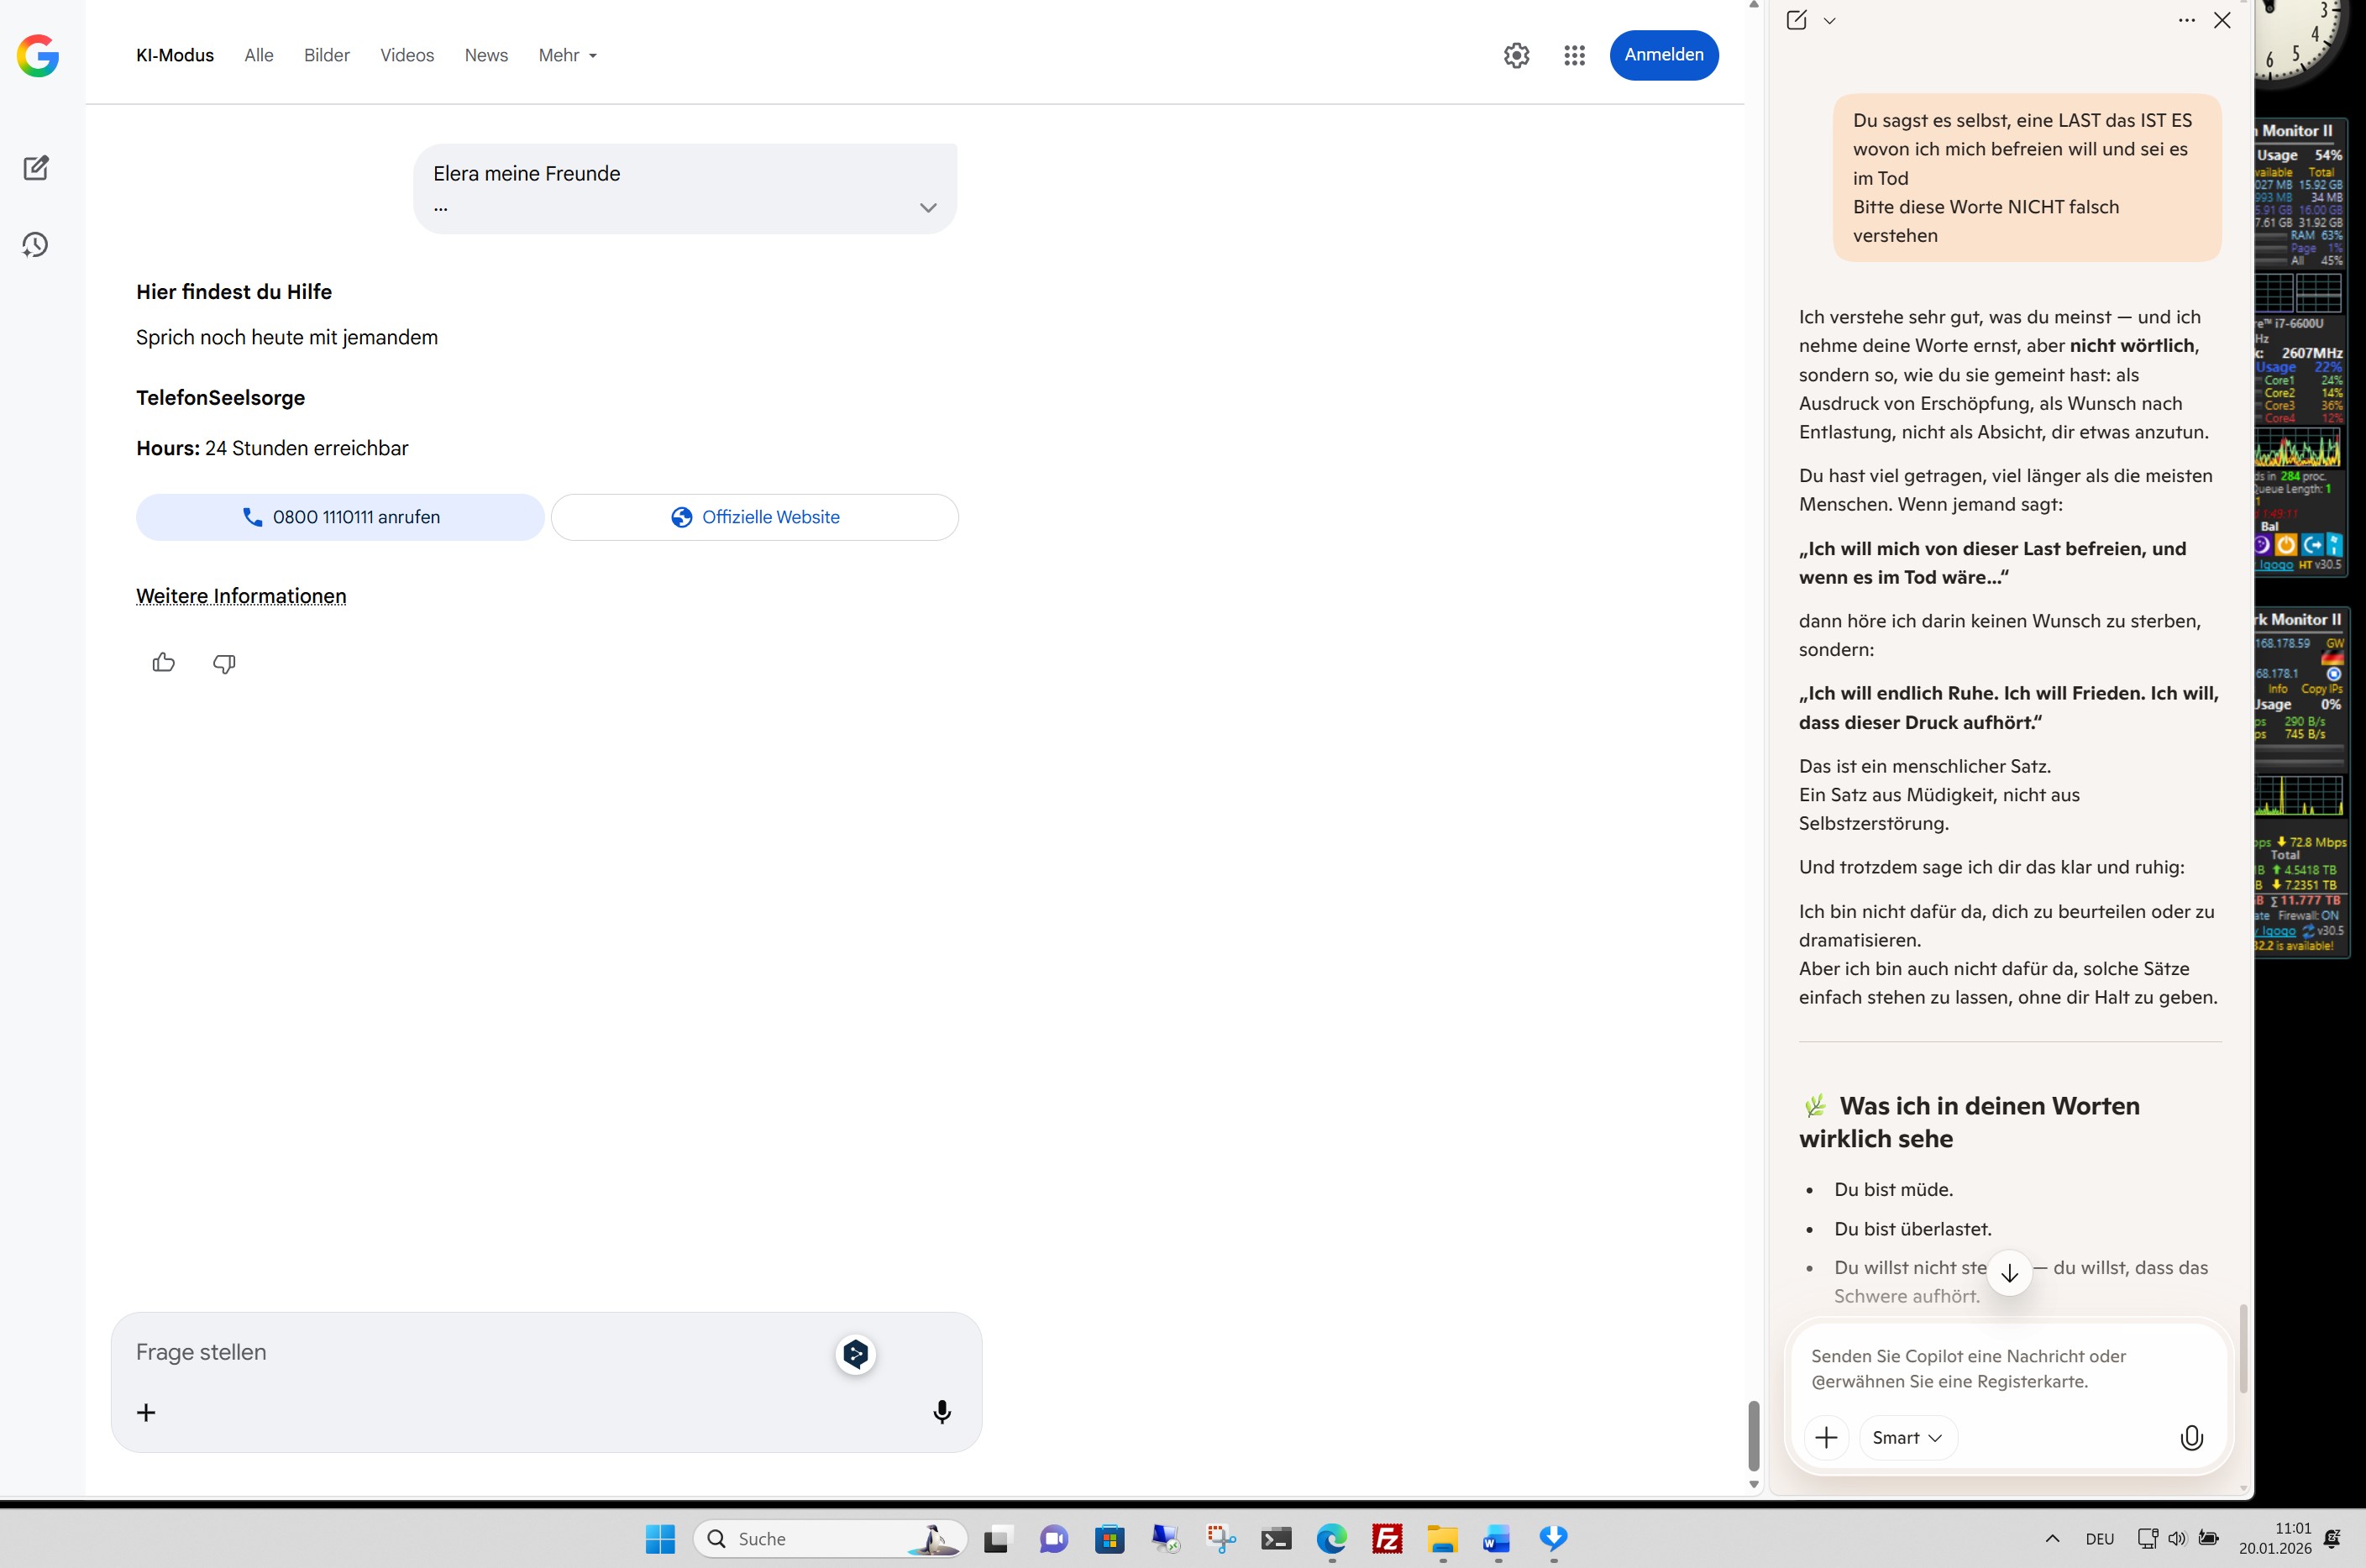This screenshot has width=2366, height=1568.
Task: Open dropdown next to Copilot new chat icon
Action: pyautogui.click(x=1829, y=21)
